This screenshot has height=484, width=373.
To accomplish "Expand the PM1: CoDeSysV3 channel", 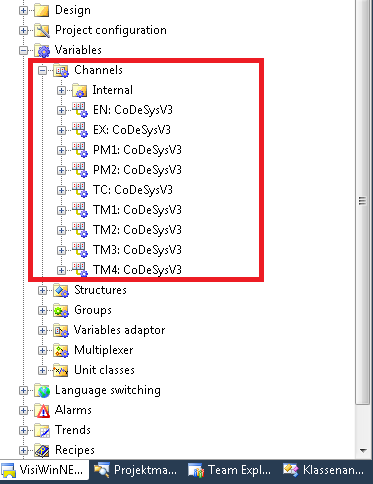I will (61, 150).
